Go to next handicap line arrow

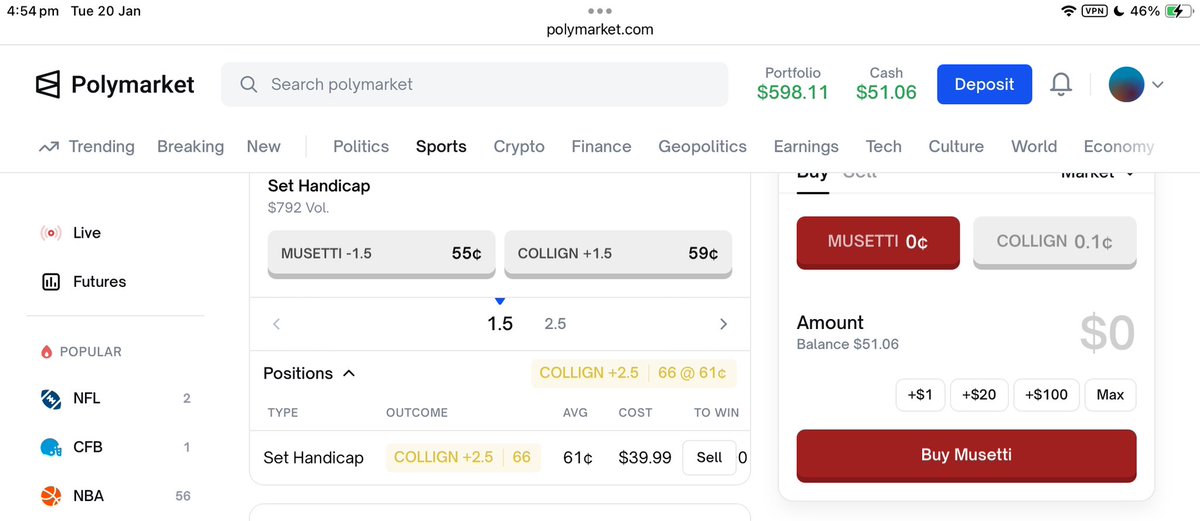pos(723,324)
